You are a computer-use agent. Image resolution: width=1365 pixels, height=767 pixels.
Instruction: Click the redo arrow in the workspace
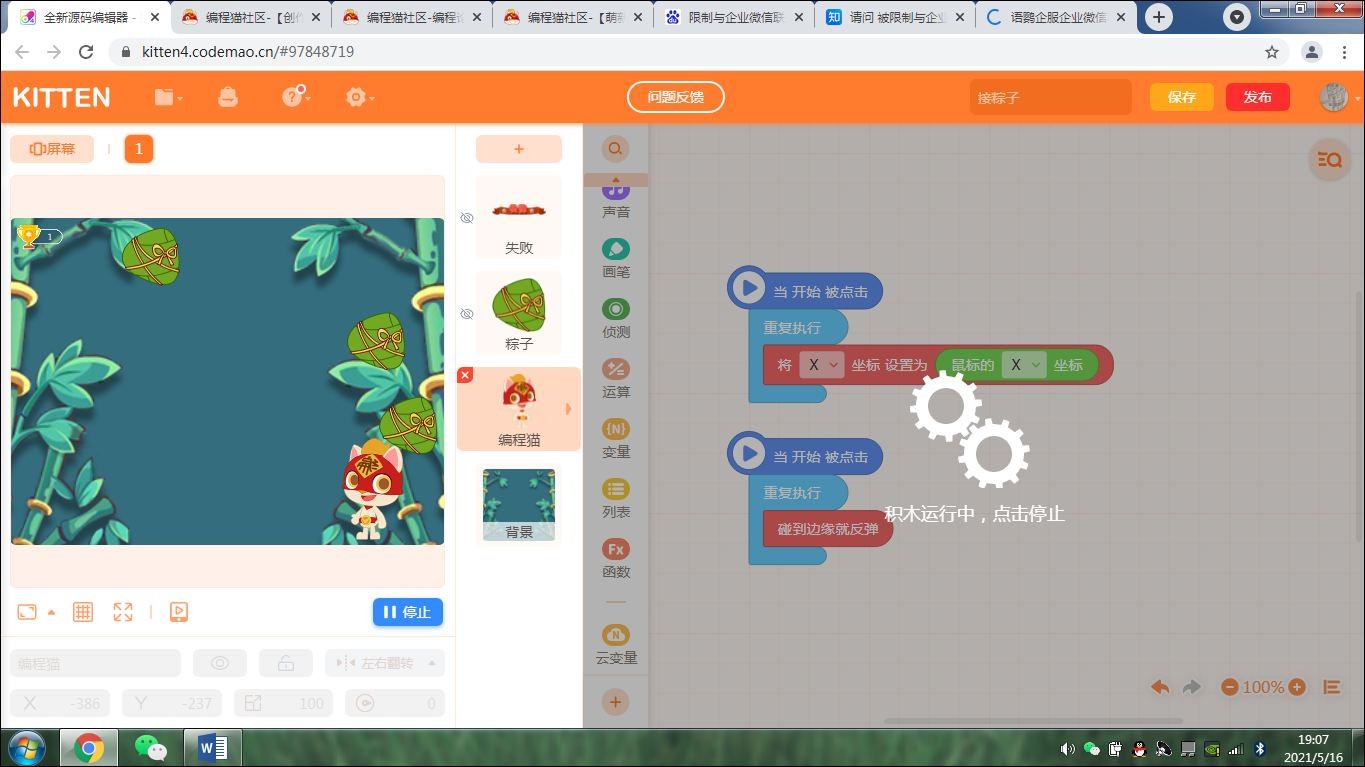tap(1192, 687)
